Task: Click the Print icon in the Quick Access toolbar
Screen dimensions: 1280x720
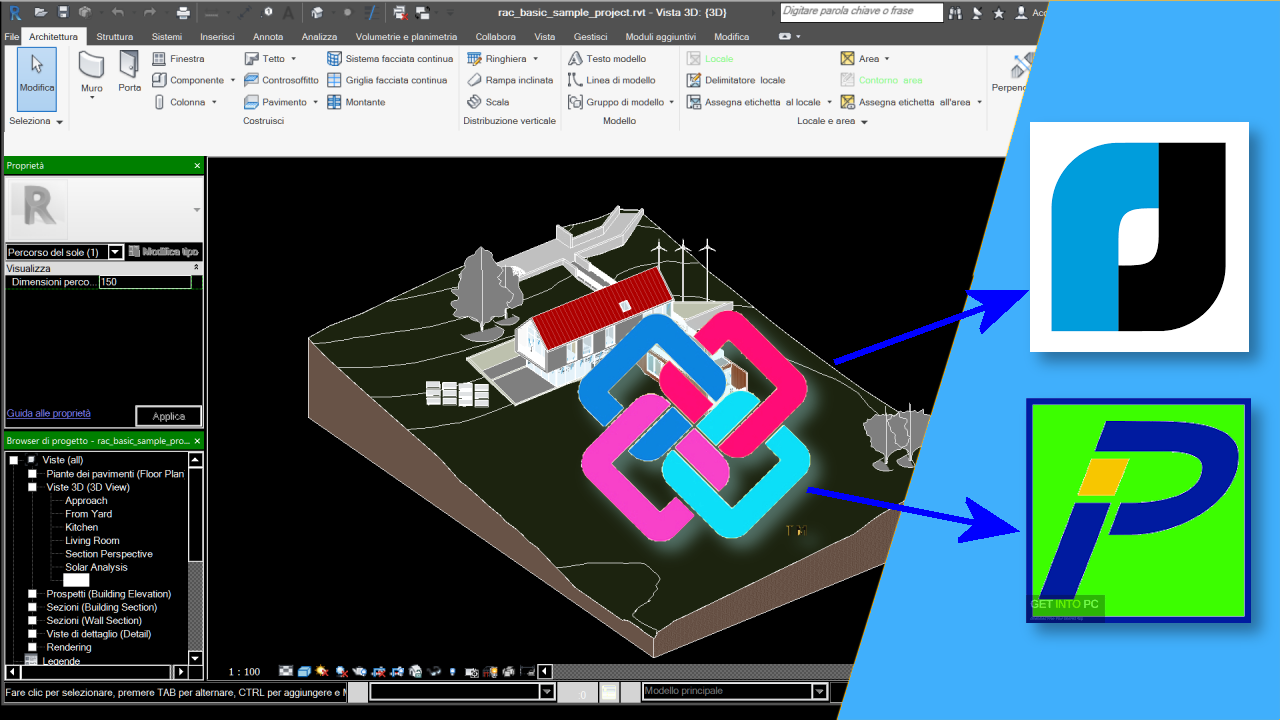Action: pyautogui.click(x=183, y=12)
